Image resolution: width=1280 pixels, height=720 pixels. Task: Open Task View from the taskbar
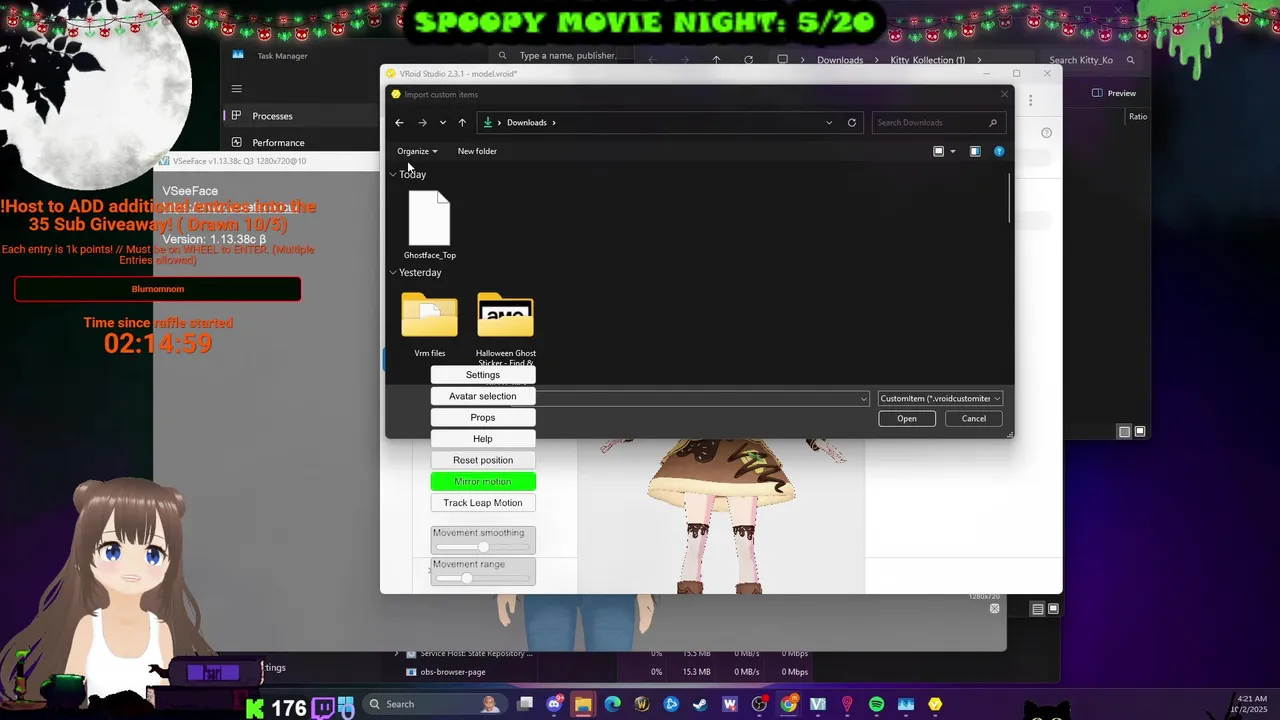click(x=526, y=704)
